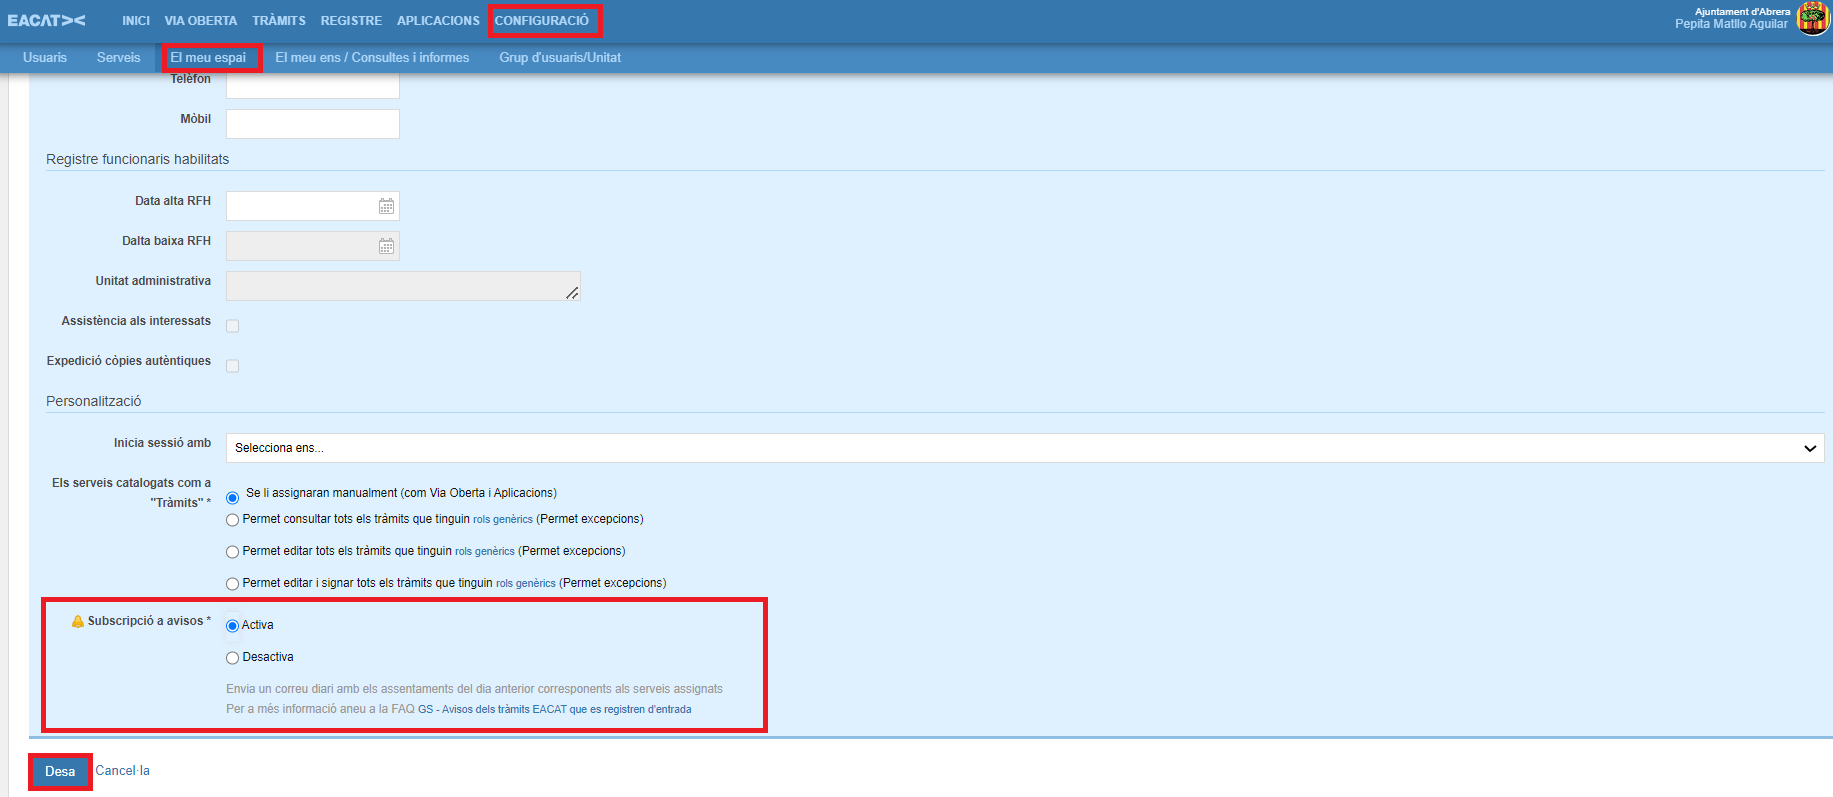Choose Permet consultar tots els tràmits option
Screen dimensions: 1833x797
pos(233,520)
